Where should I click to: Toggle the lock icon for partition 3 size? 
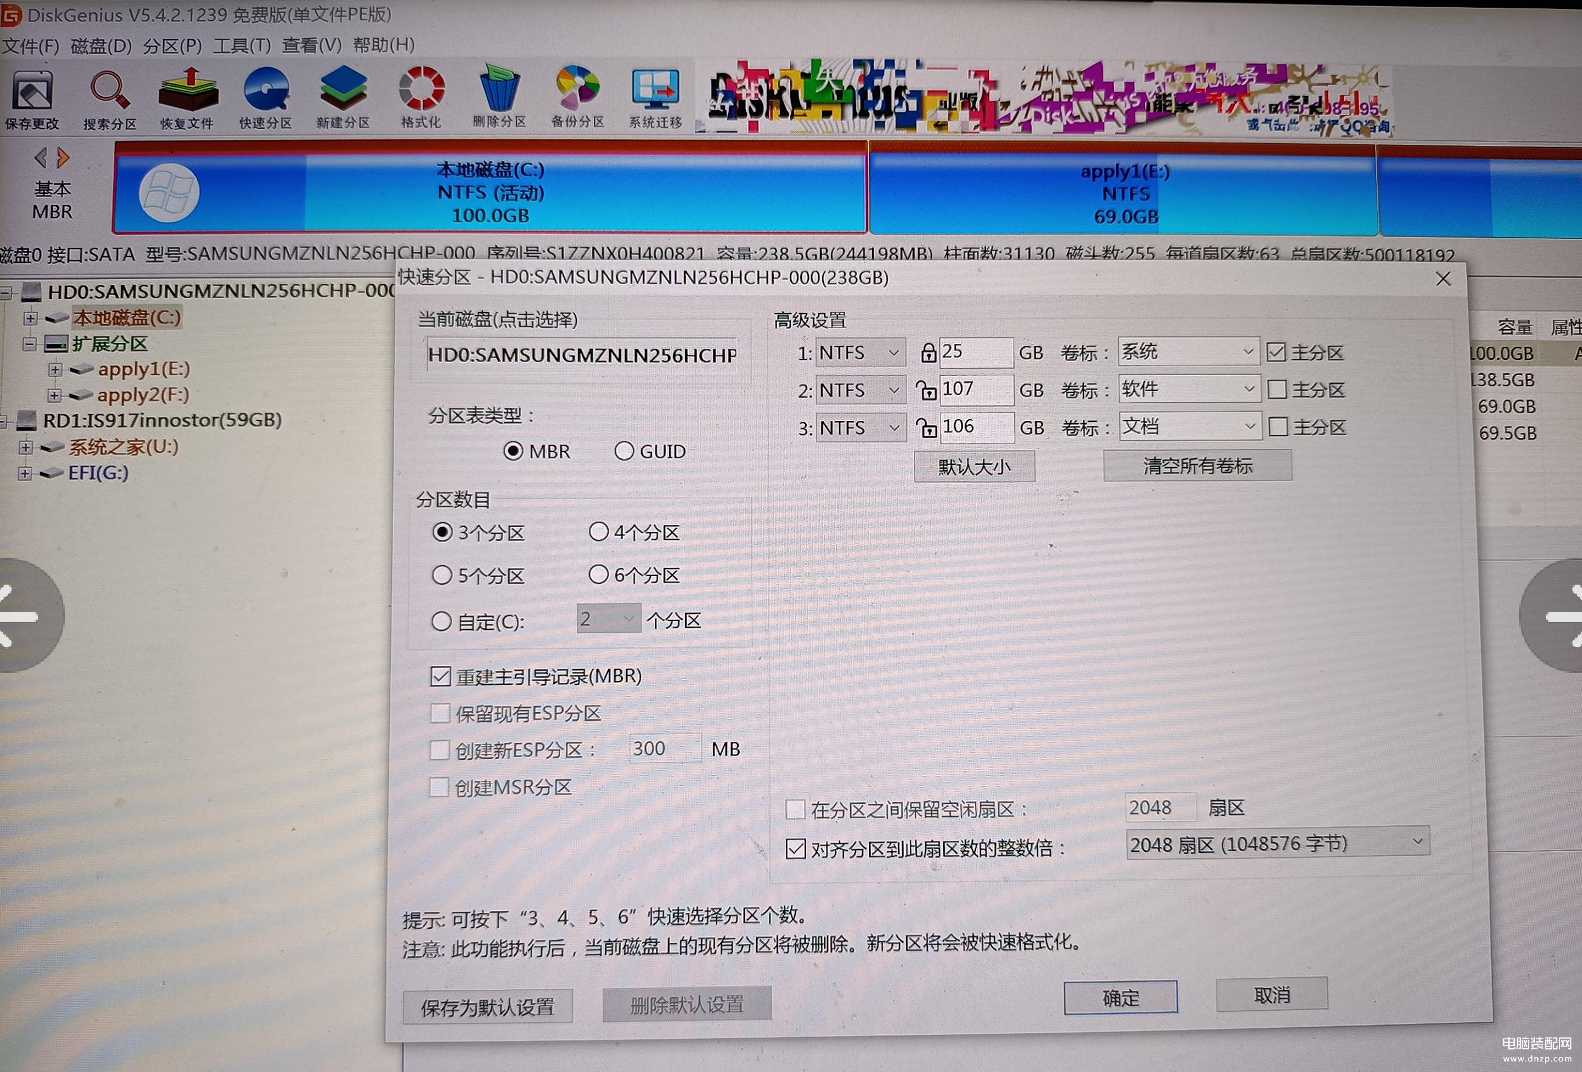coord(927,428)
